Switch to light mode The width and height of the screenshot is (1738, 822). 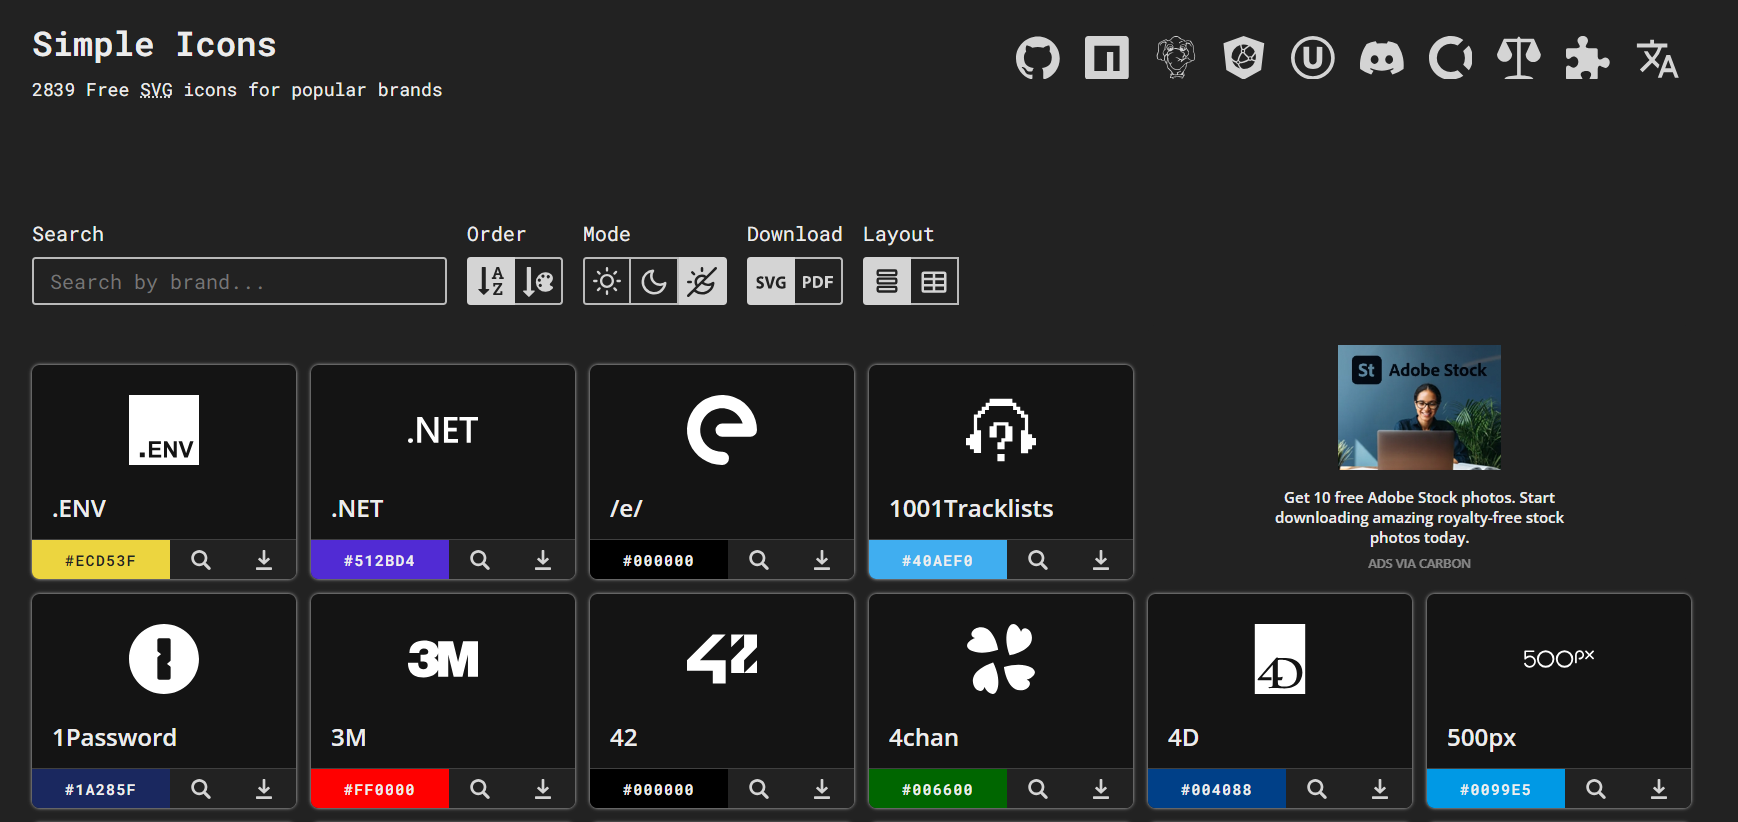tap(607, 281)
